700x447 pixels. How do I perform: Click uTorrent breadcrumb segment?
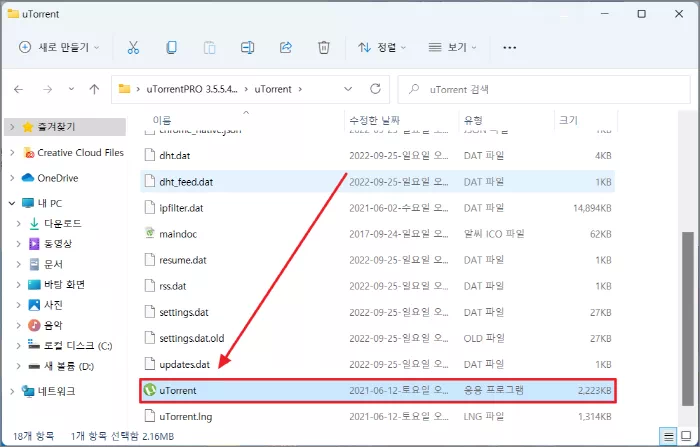273,89
